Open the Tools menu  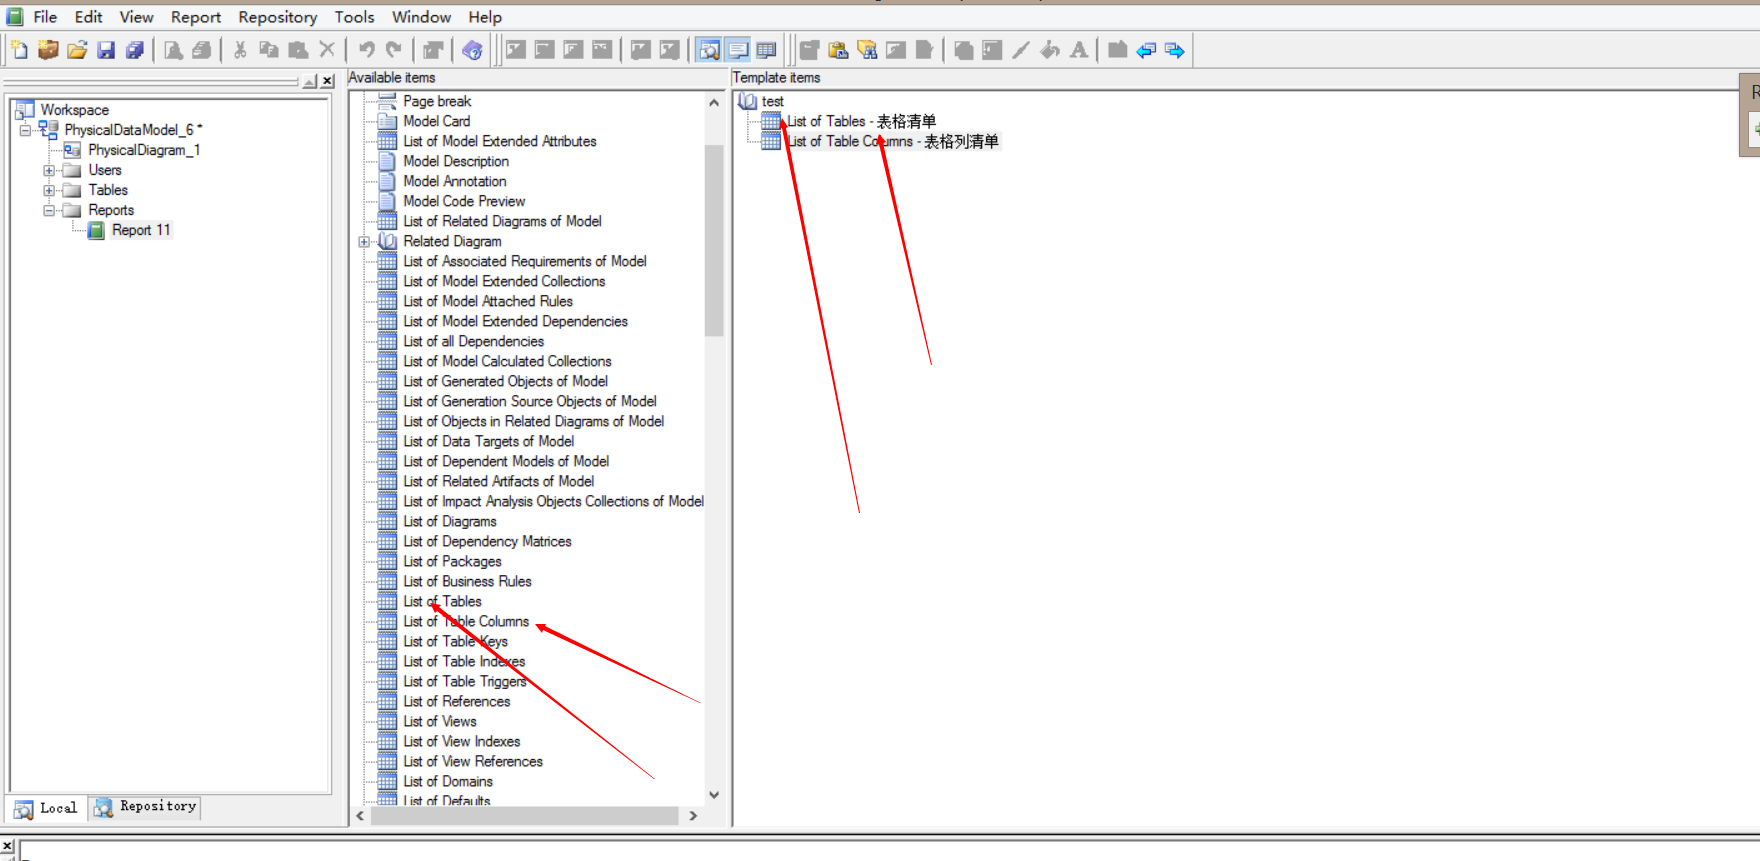(x=354, y=17)
